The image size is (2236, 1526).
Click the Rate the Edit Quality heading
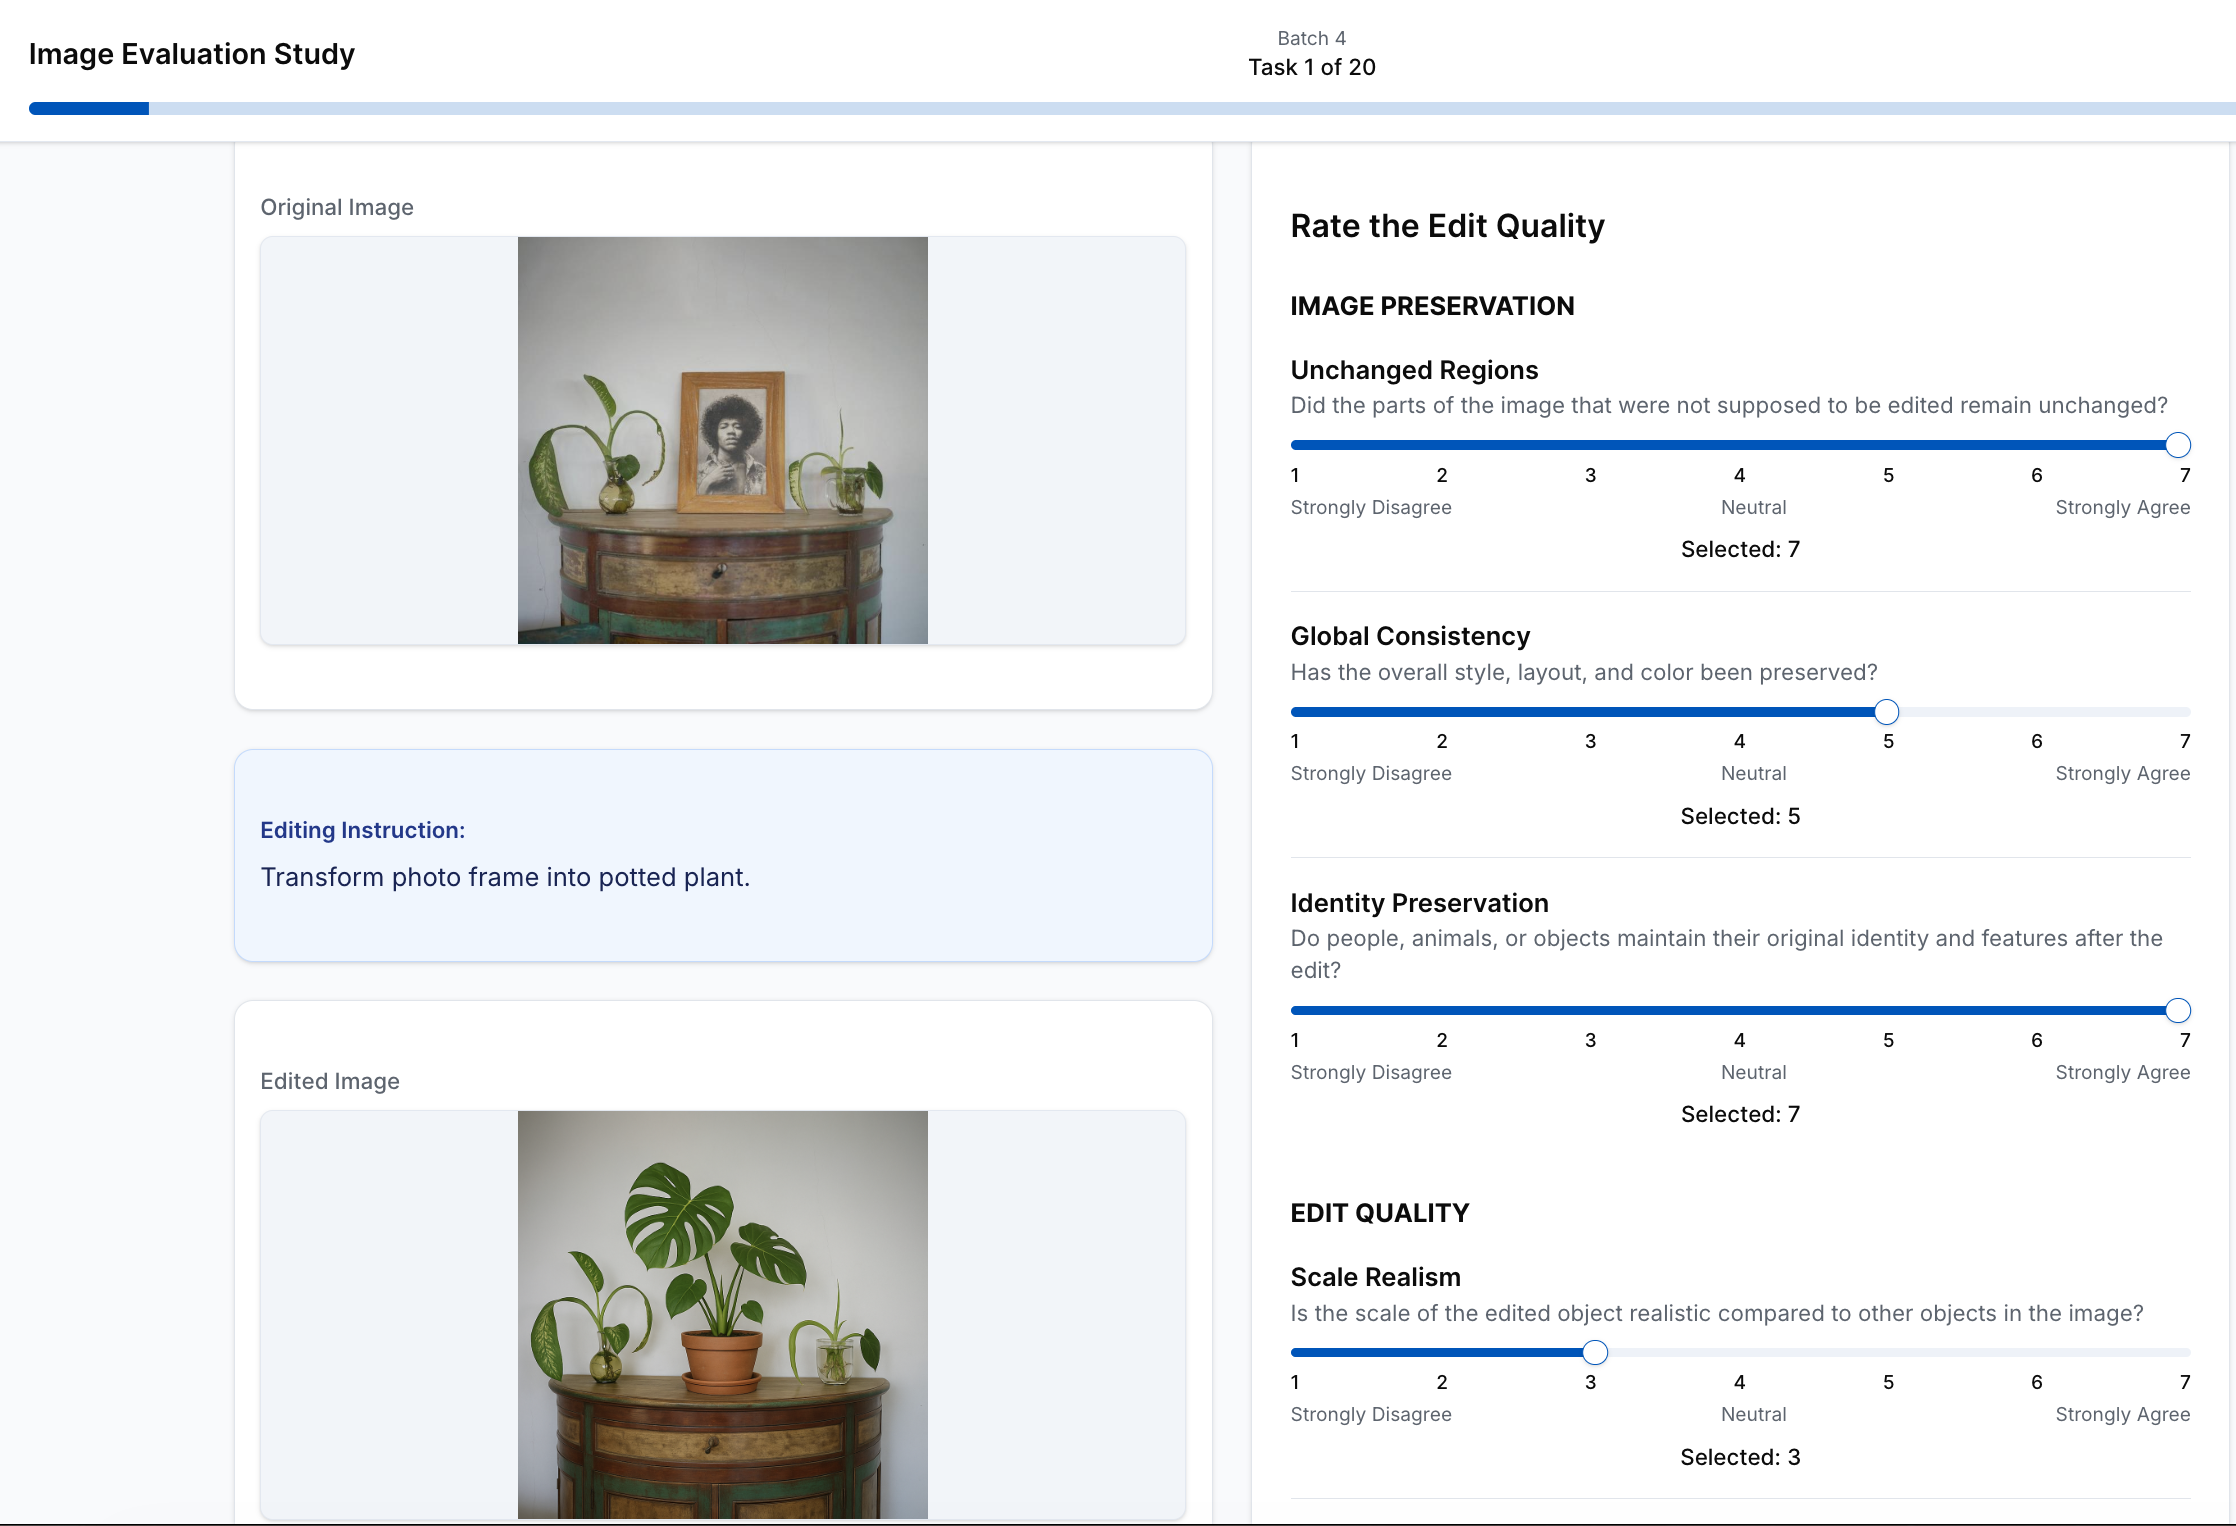pyautogui.click(x=1447, y=226)
